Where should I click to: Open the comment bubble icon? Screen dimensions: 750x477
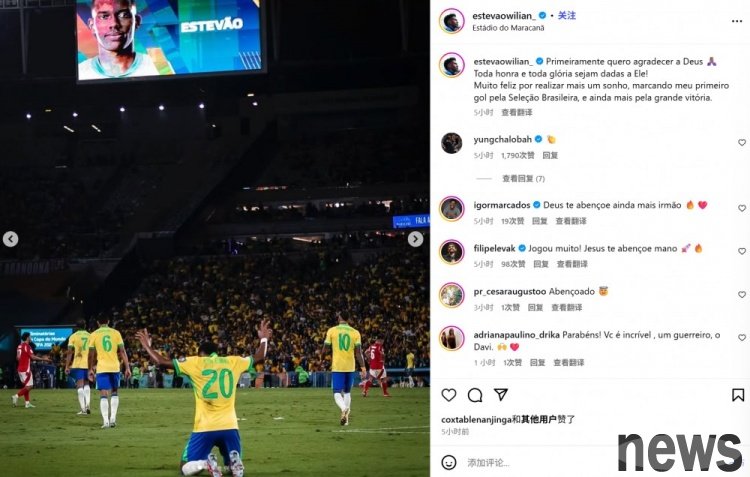475,395
